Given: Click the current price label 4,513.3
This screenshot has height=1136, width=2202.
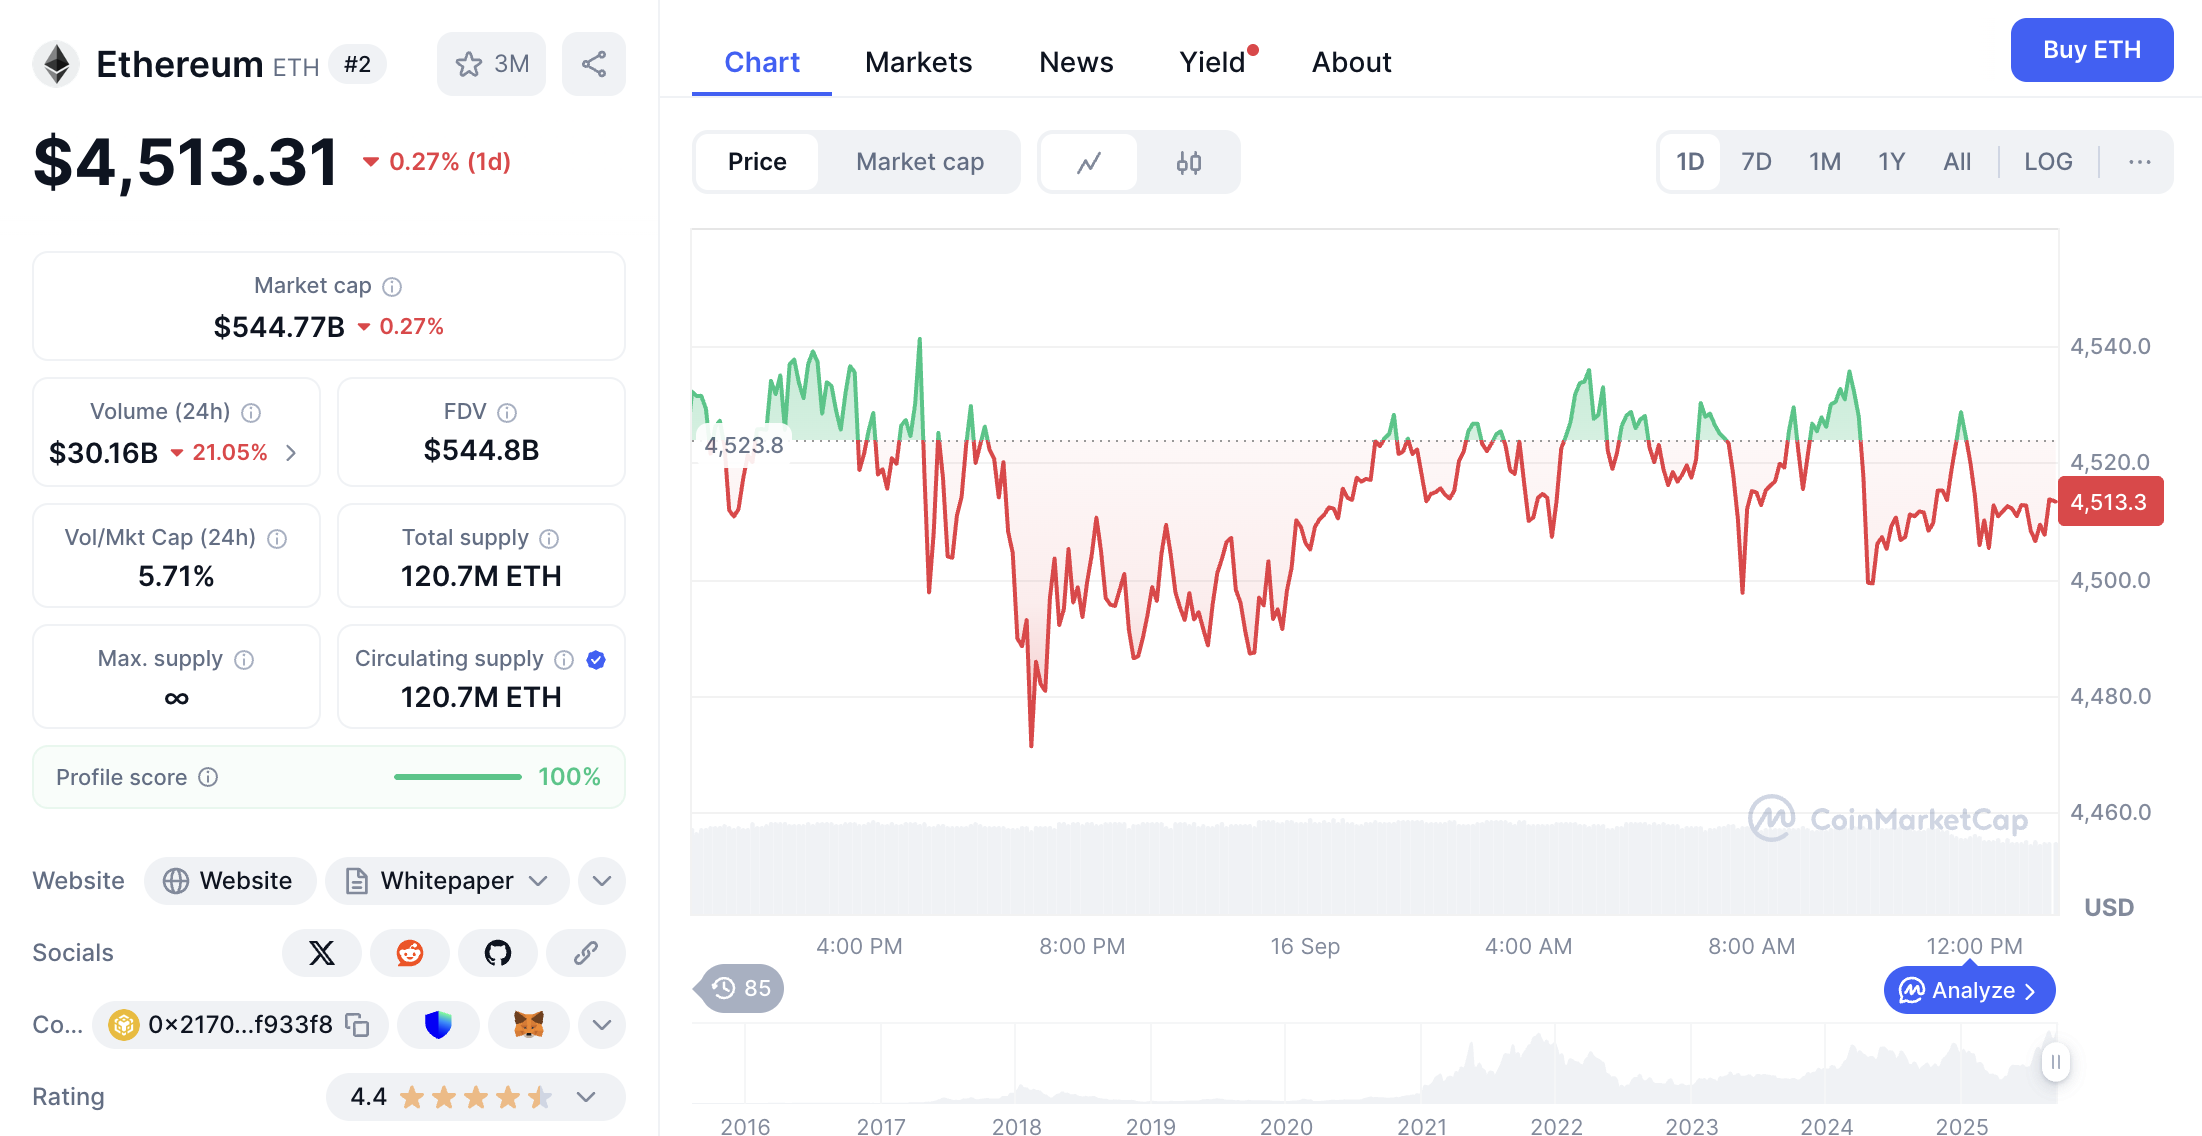Looking at the screenshot, I should 2110,502.
